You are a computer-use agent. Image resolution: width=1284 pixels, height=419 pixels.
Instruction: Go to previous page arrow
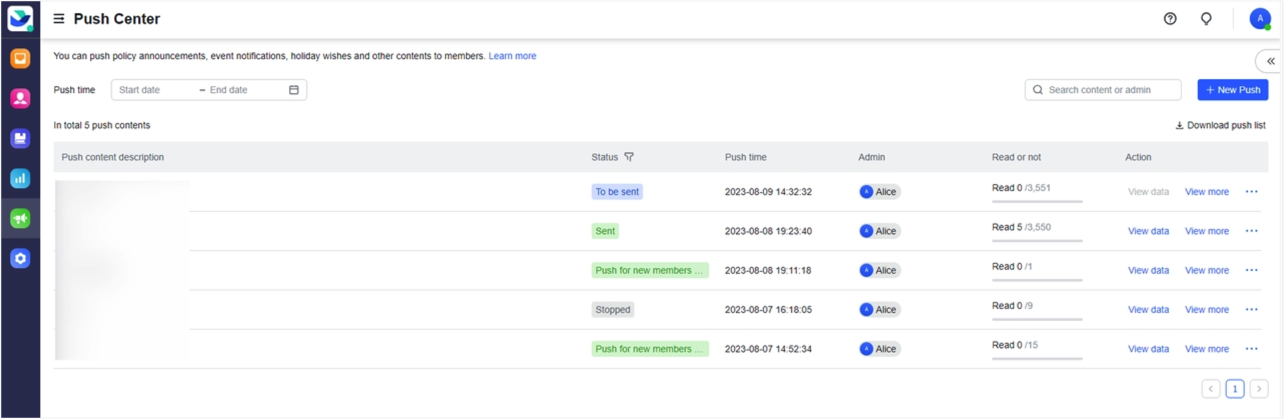tap(1211, 389)
